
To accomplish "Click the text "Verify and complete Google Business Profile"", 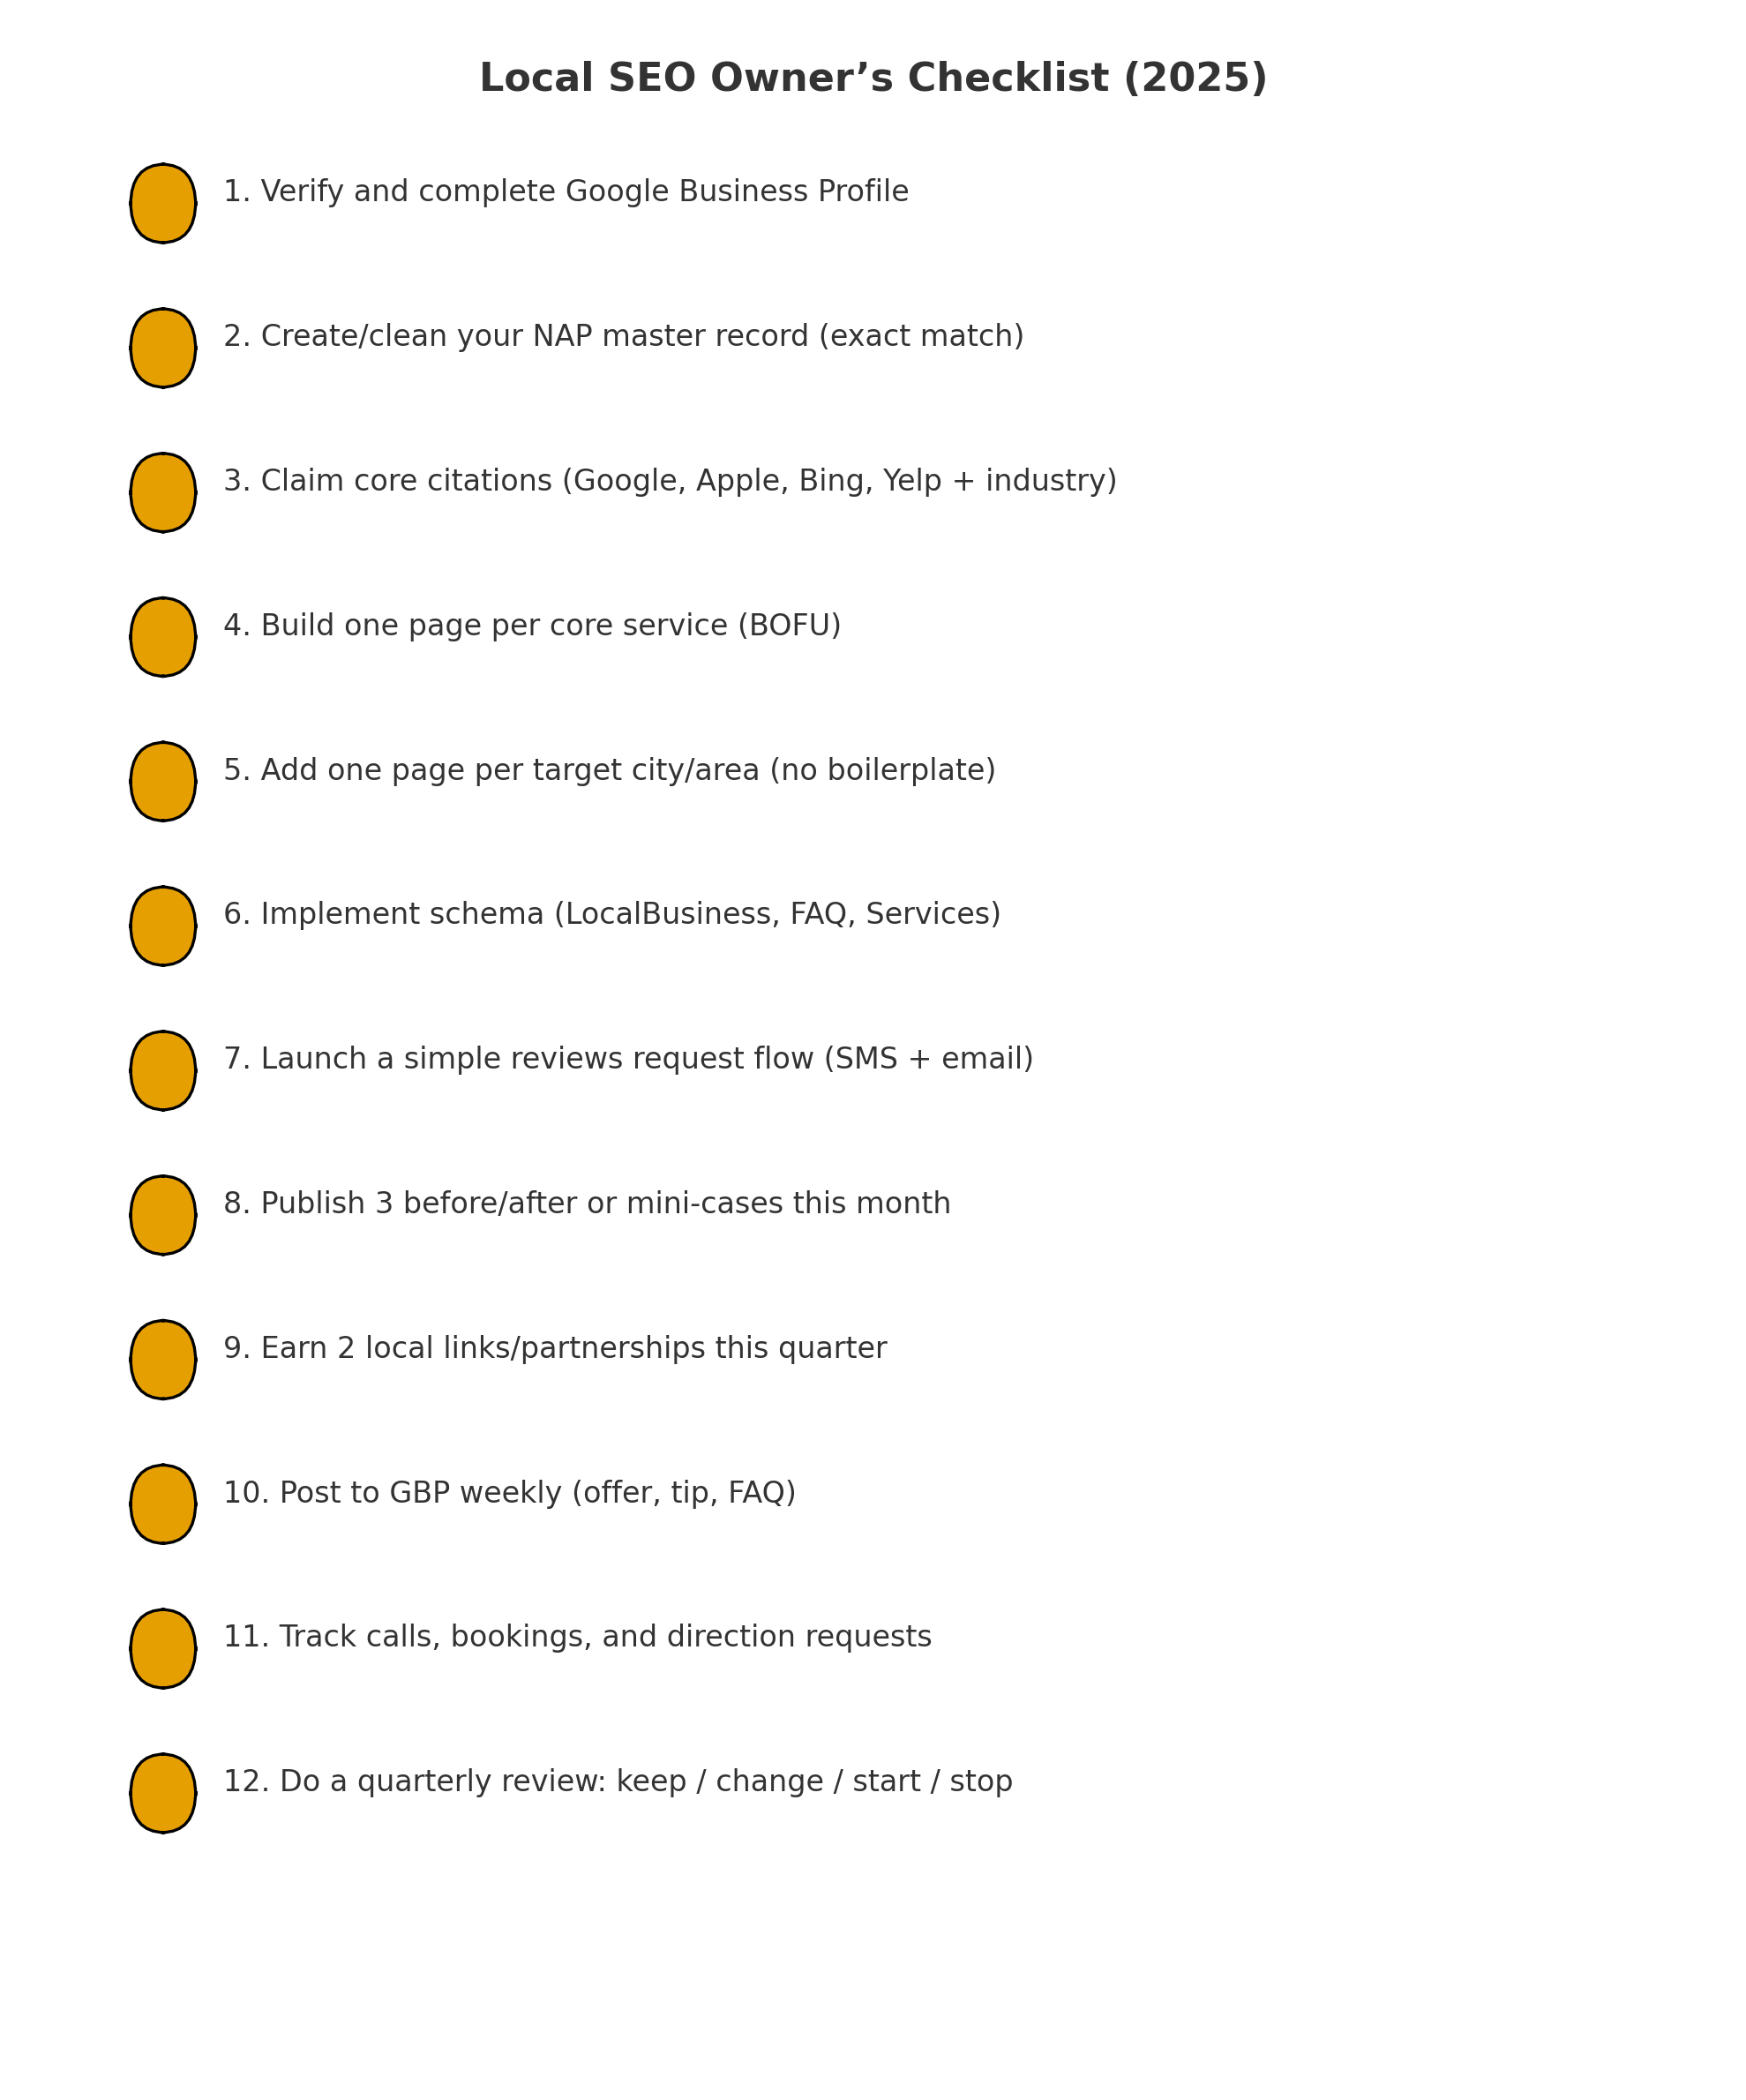I will [565, 192].
